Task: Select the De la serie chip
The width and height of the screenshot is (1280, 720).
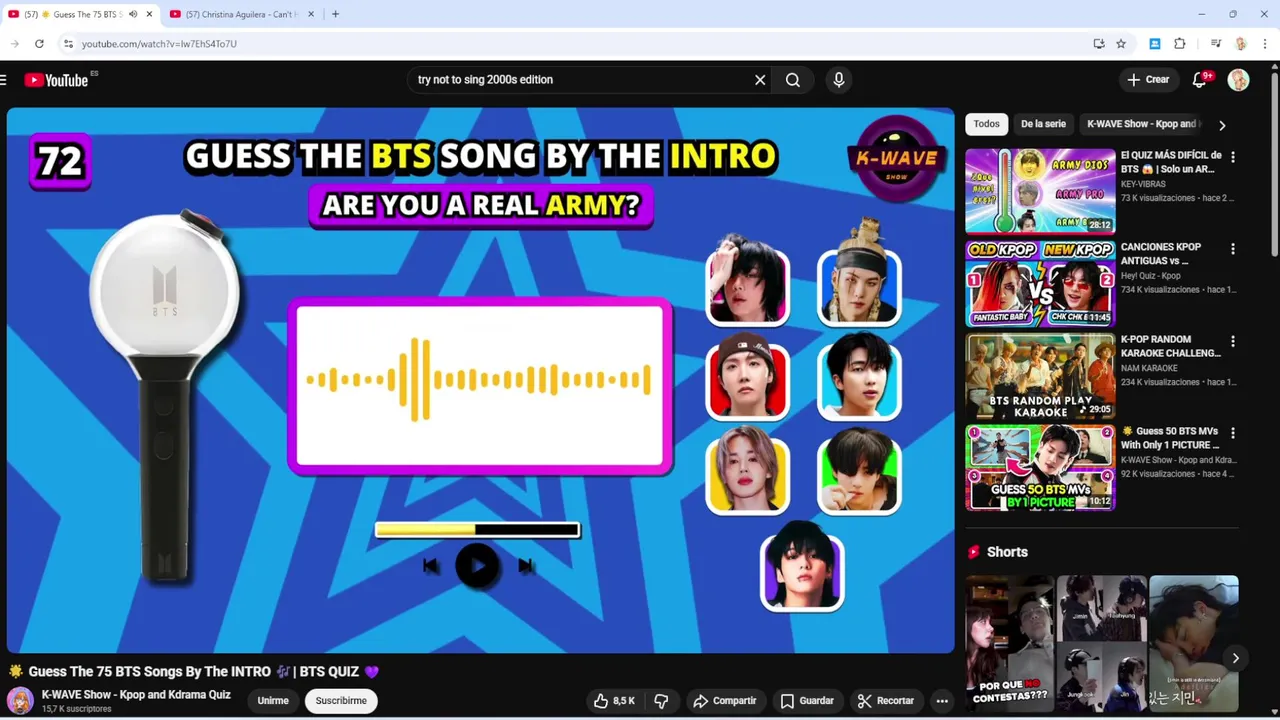Action: 1043,124
